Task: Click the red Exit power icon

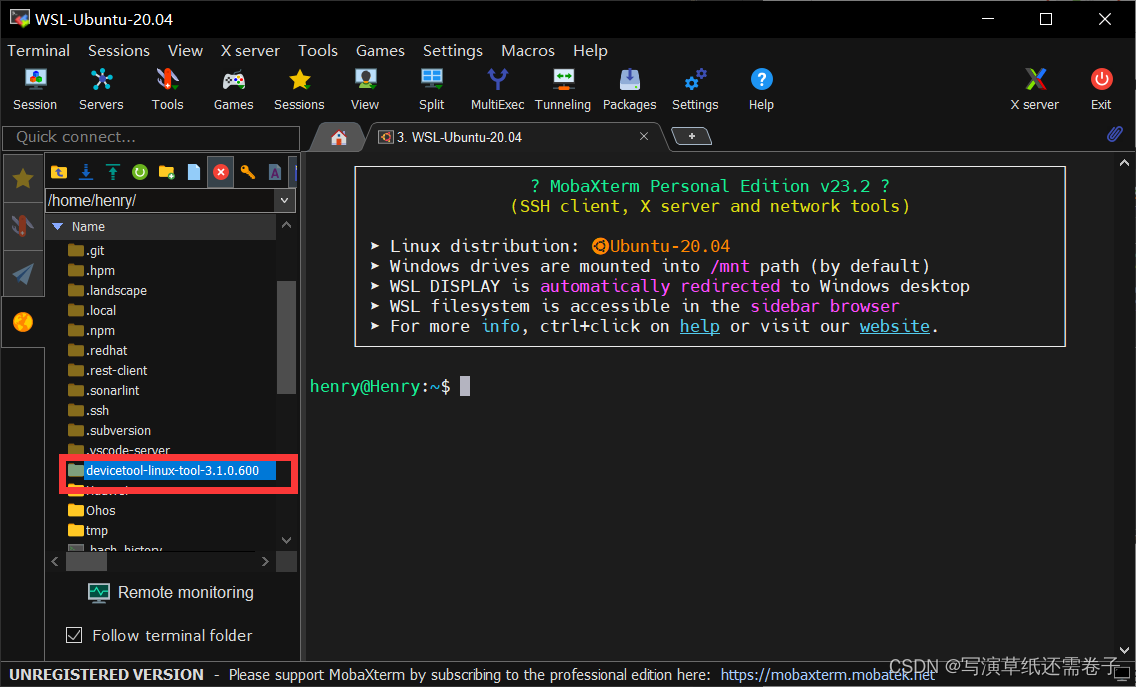Action: [x=1101, y=89]
